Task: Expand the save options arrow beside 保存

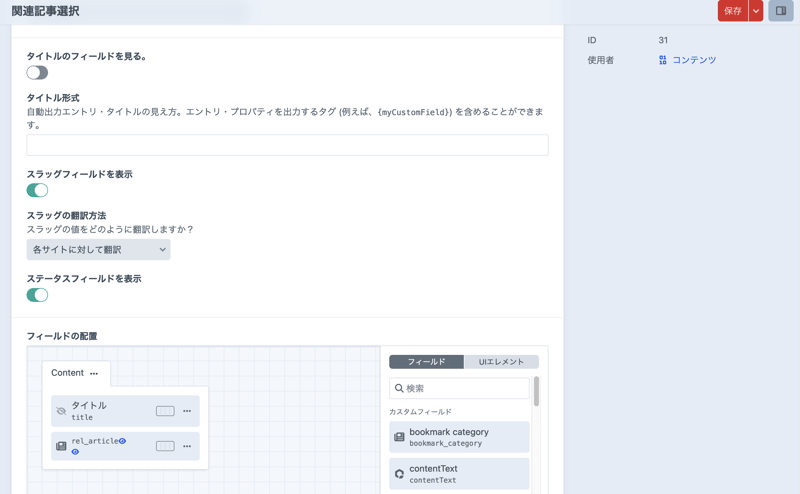Action: (756, 11)
